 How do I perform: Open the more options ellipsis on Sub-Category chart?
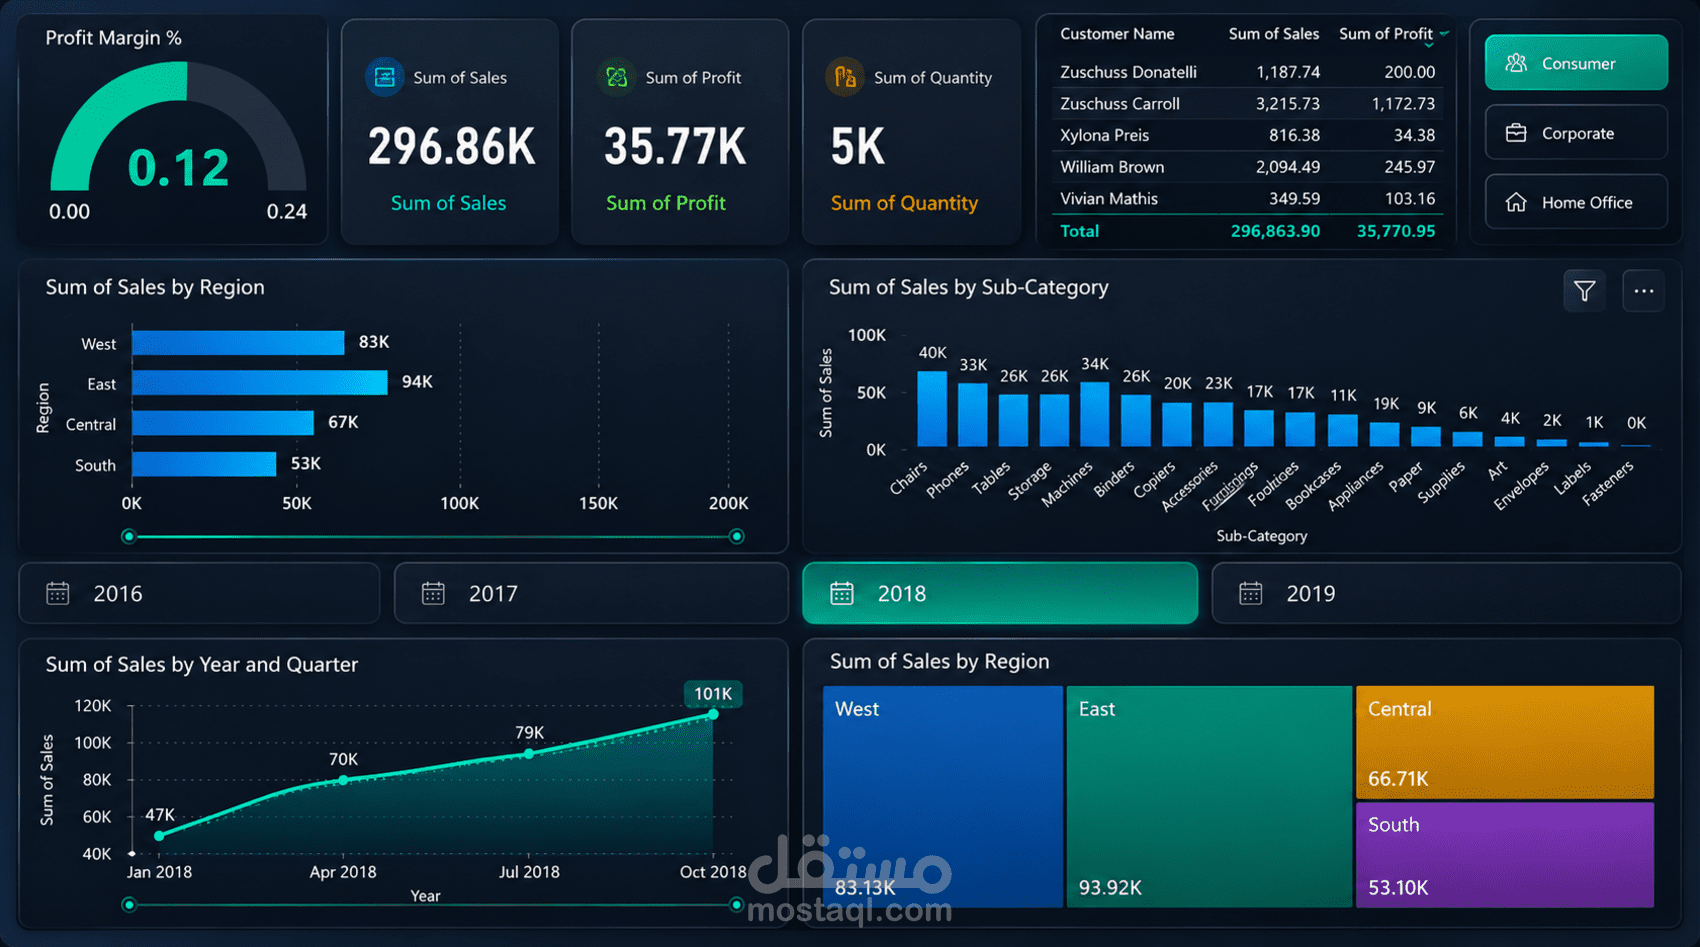click(x=1644, y=291)
